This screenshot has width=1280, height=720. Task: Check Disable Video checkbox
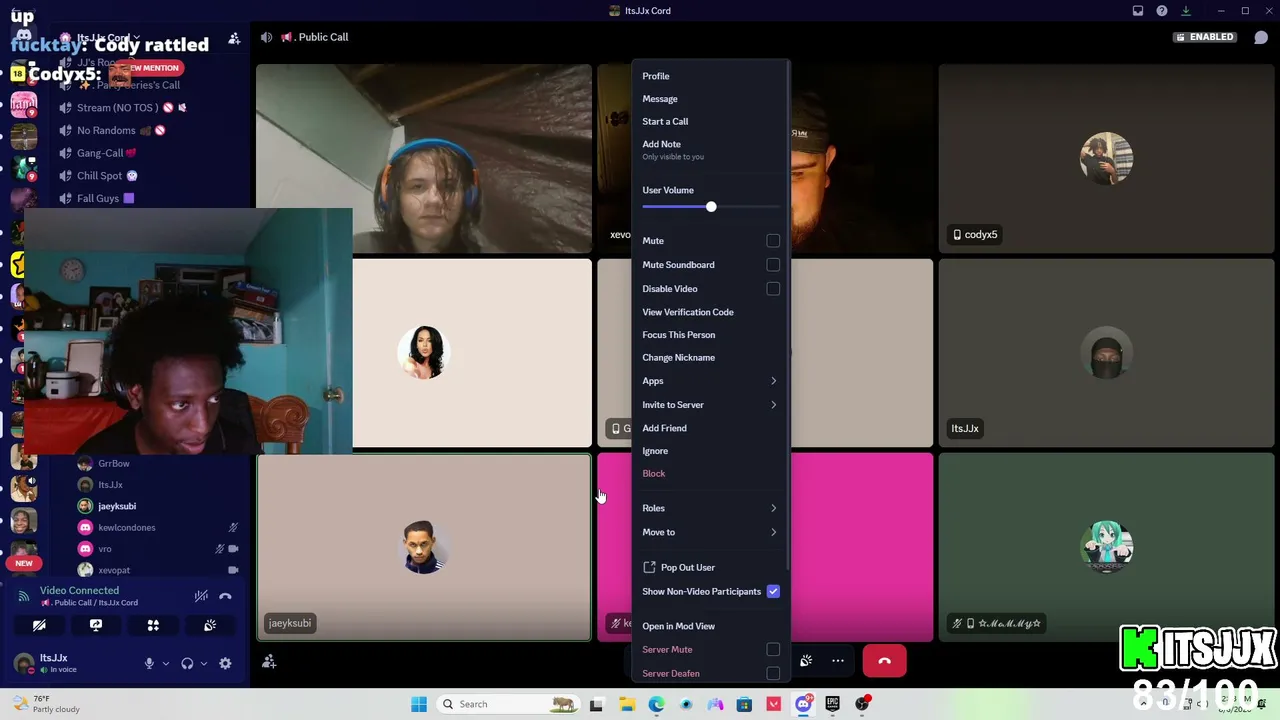(x=773, y=289)
